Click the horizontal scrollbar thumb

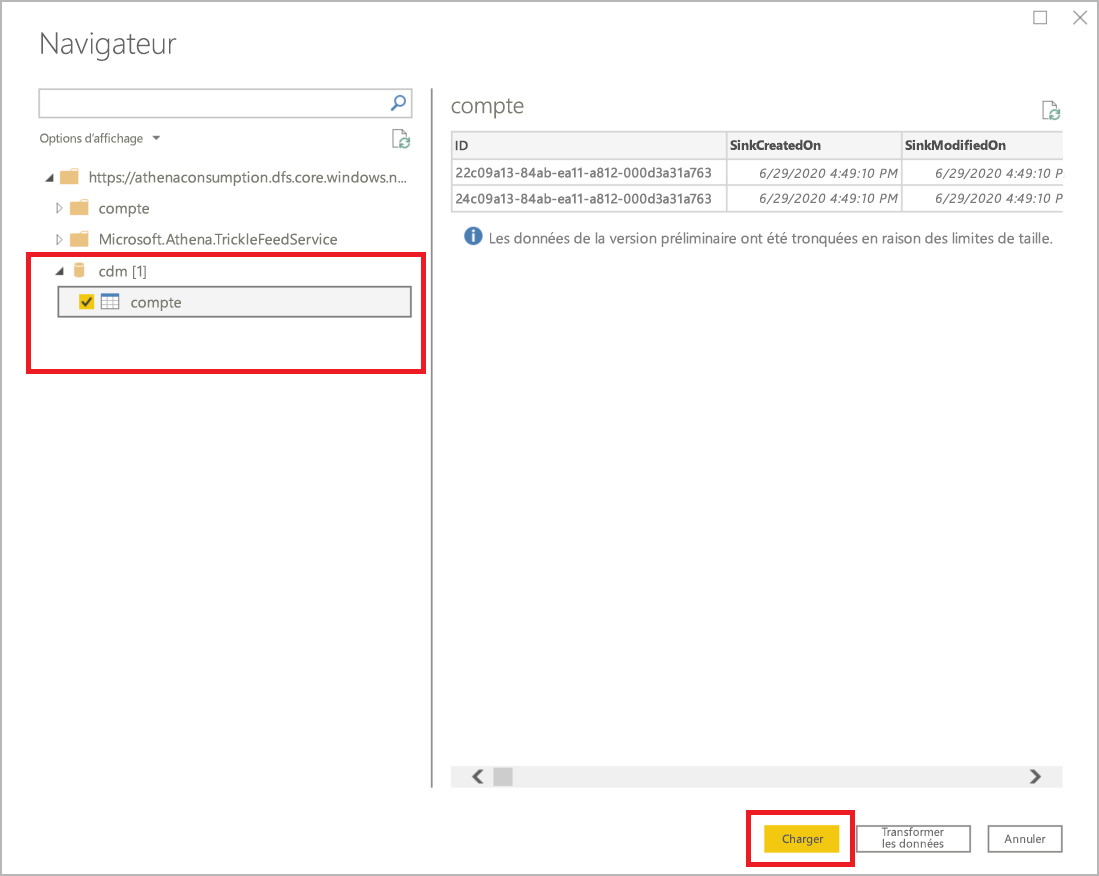(503, 776)
